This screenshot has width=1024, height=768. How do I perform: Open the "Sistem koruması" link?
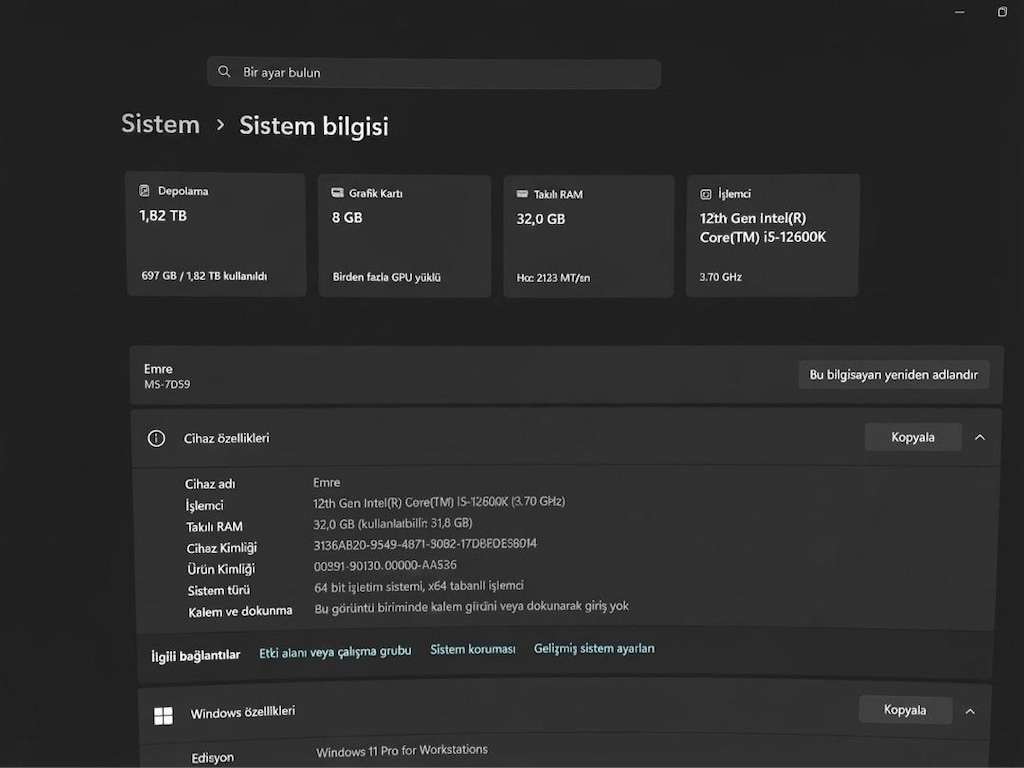tap(473, 649)
